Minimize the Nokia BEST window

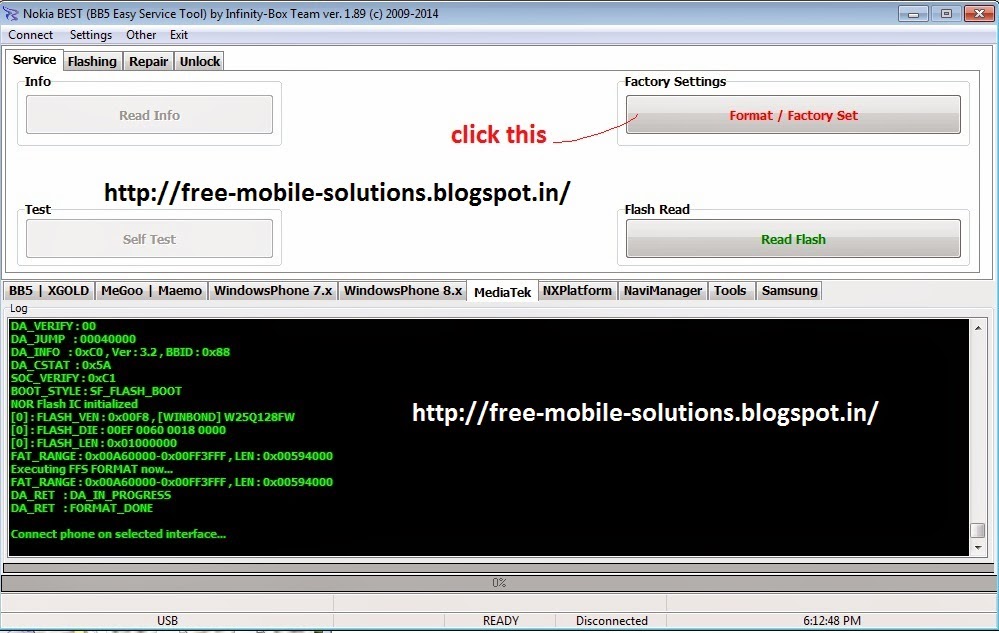pyautogui.click(x=913, y=13)
